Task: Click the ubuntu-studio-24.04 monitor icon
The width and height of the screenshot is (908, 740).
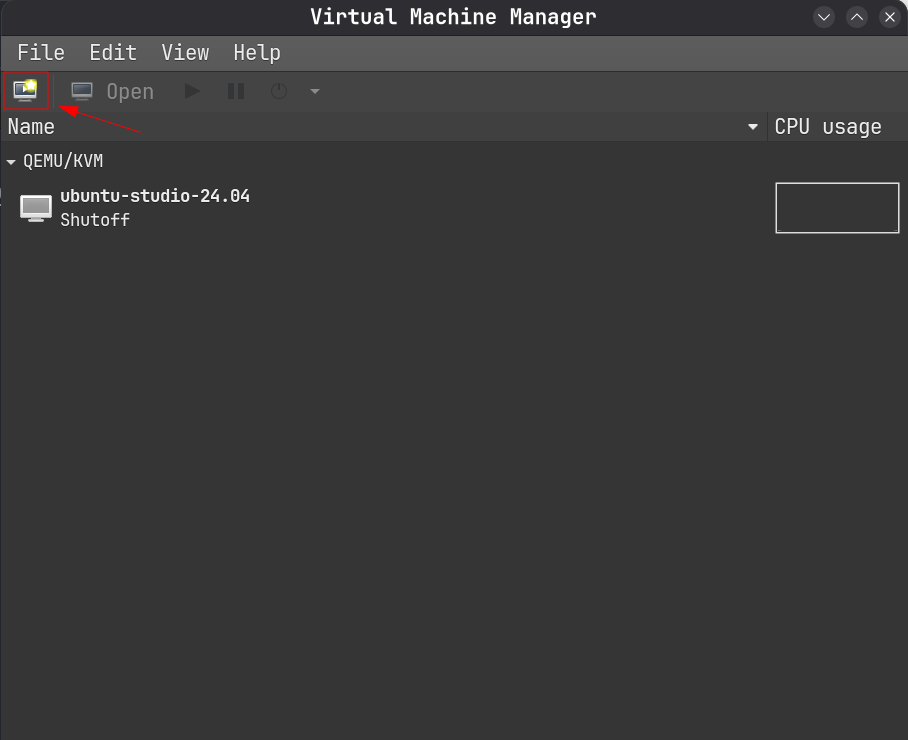Action: pos(36,208)
